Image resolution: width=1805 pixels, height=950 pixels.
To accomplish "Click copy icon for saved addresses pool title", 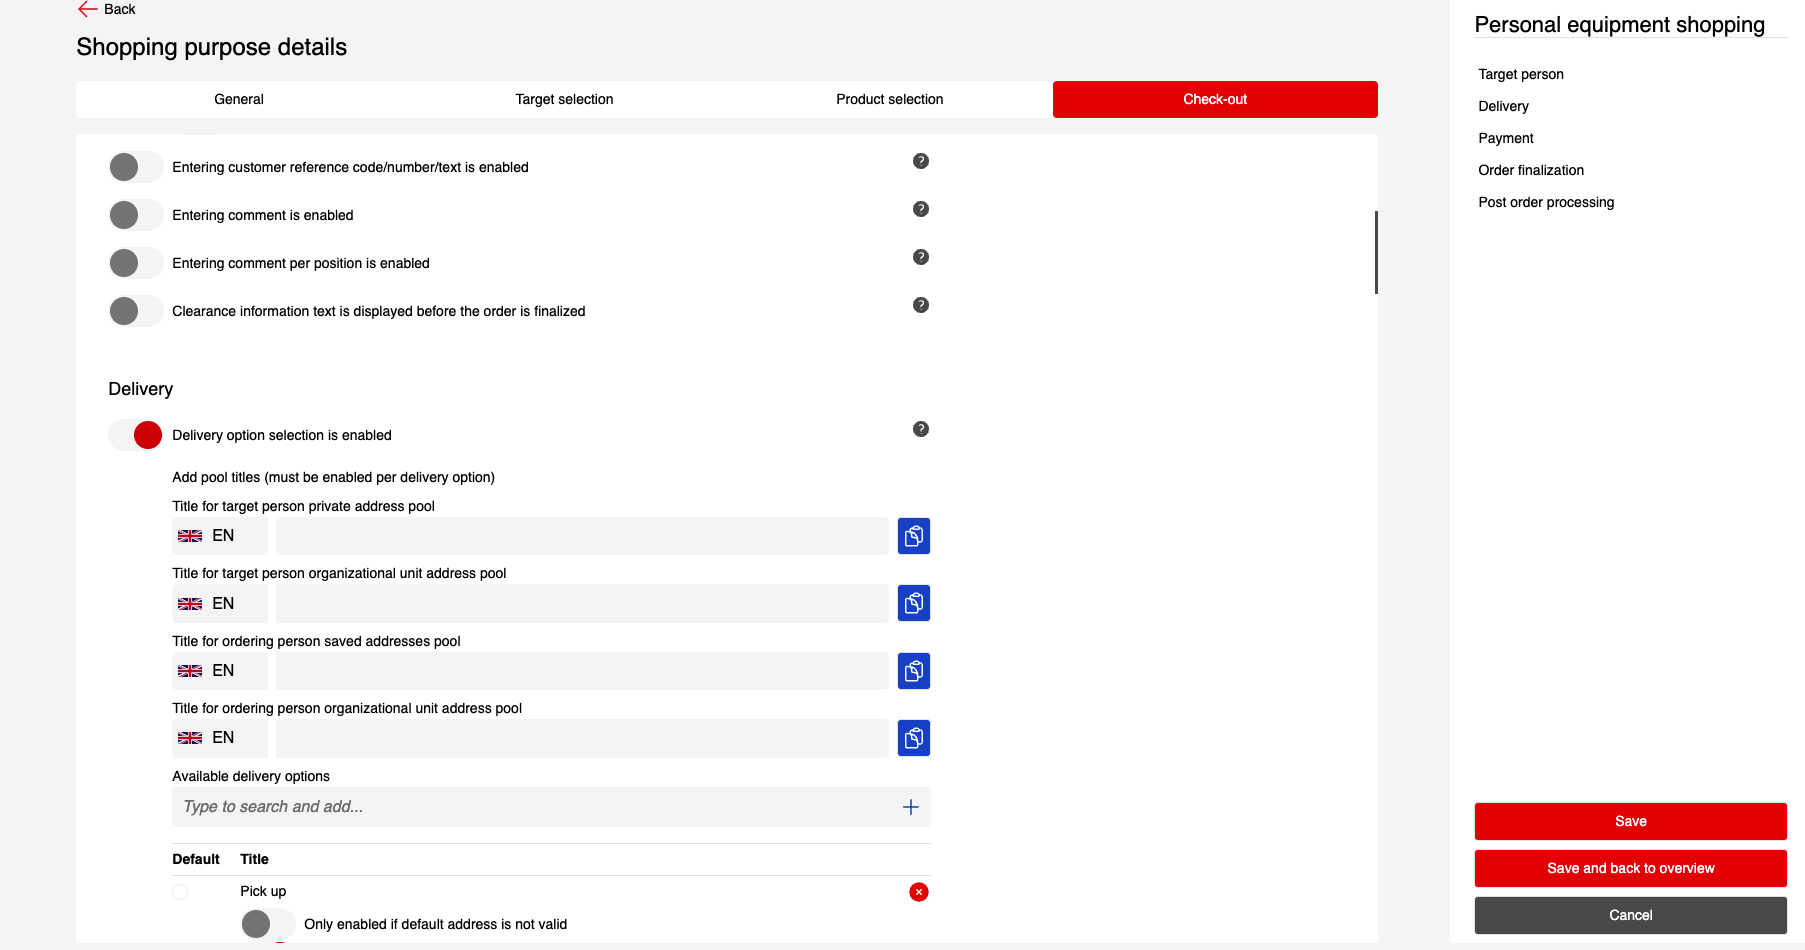I will coord(913,671).
